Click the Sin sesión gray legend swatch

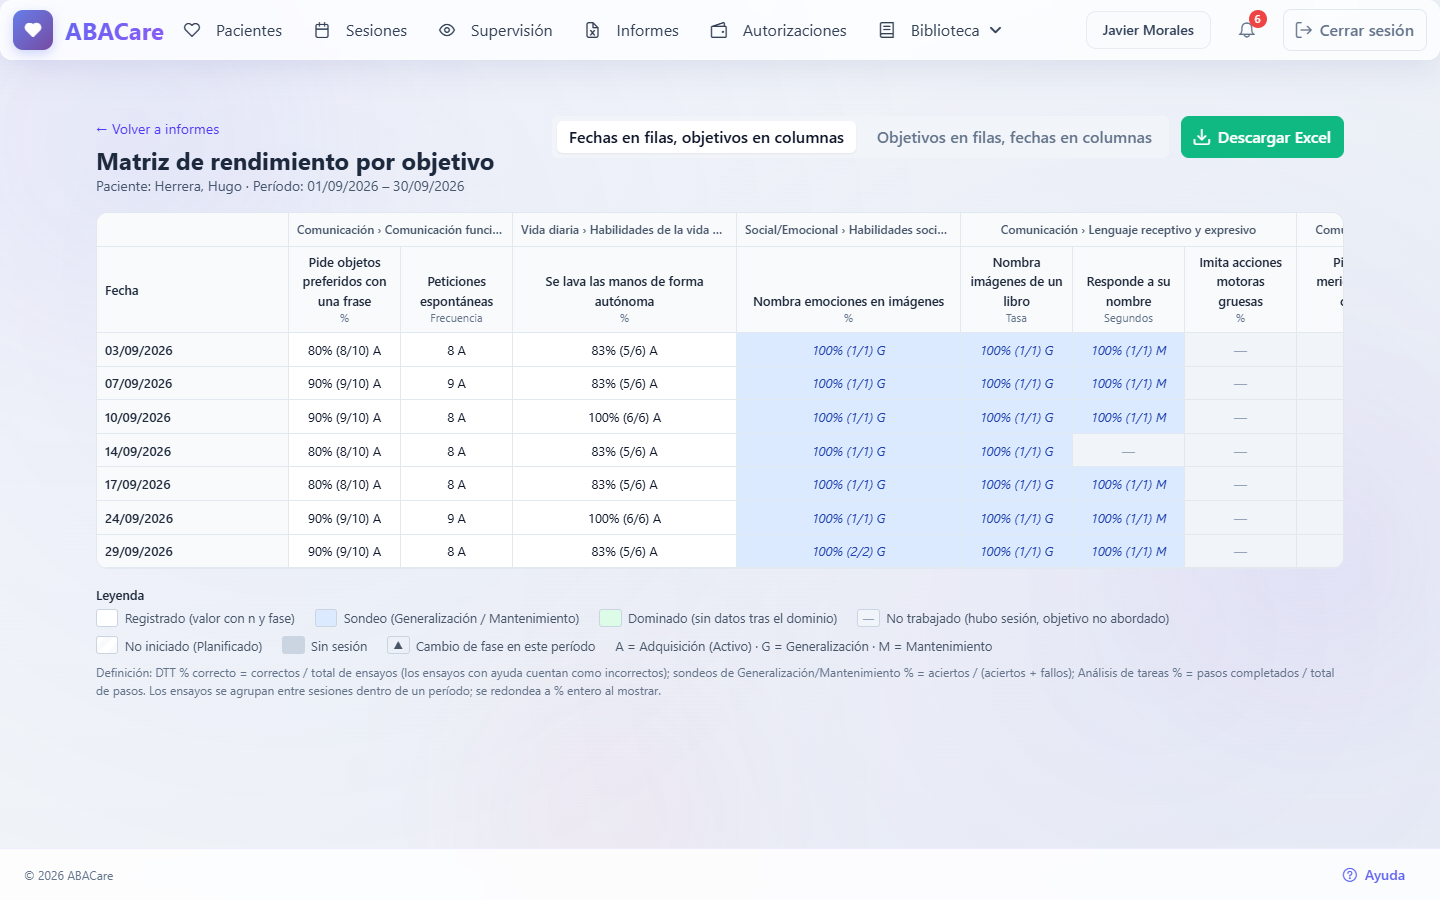coord(293,646)
